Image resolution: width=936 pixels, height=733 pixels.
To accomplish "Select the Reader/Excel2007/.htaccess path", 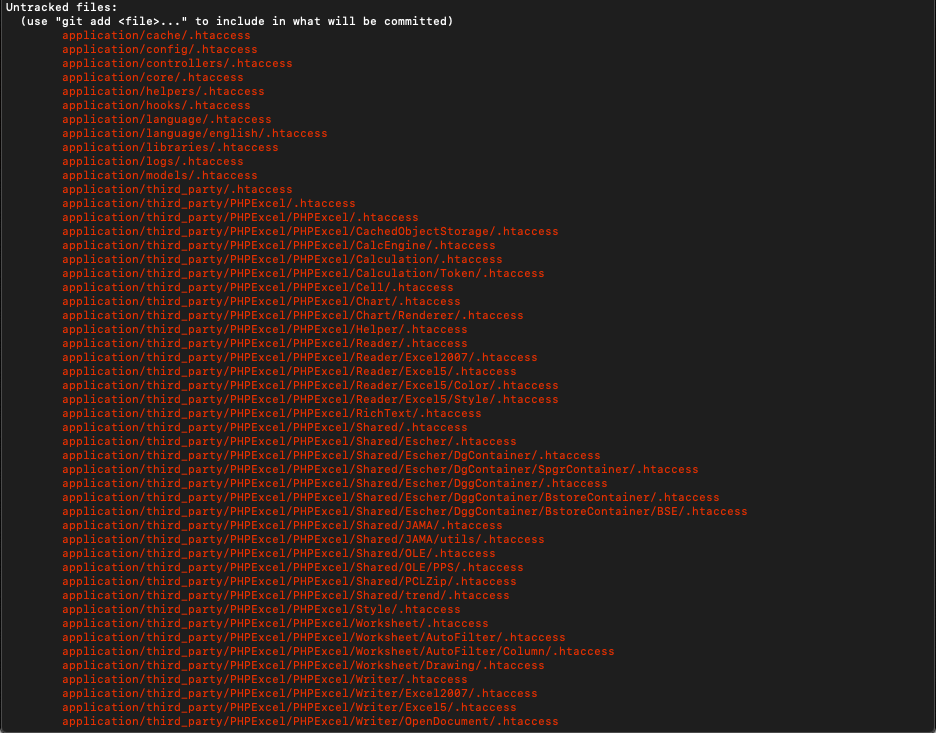I will [299, 357].
